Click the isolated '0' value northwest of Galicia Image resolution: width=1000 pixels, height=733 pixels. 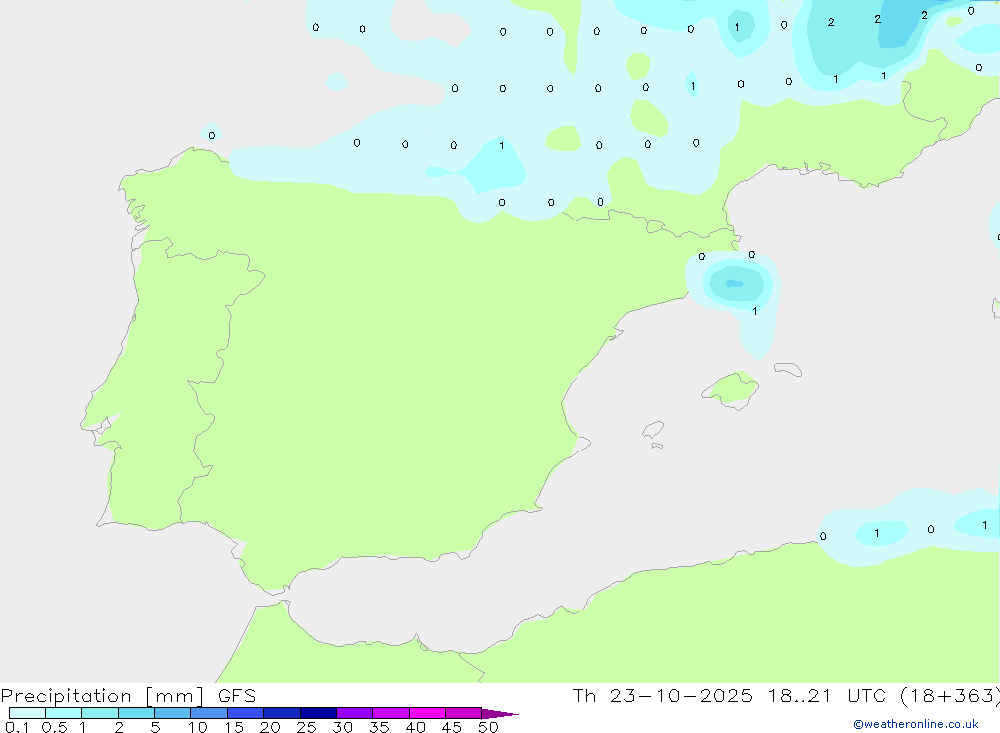212,135
